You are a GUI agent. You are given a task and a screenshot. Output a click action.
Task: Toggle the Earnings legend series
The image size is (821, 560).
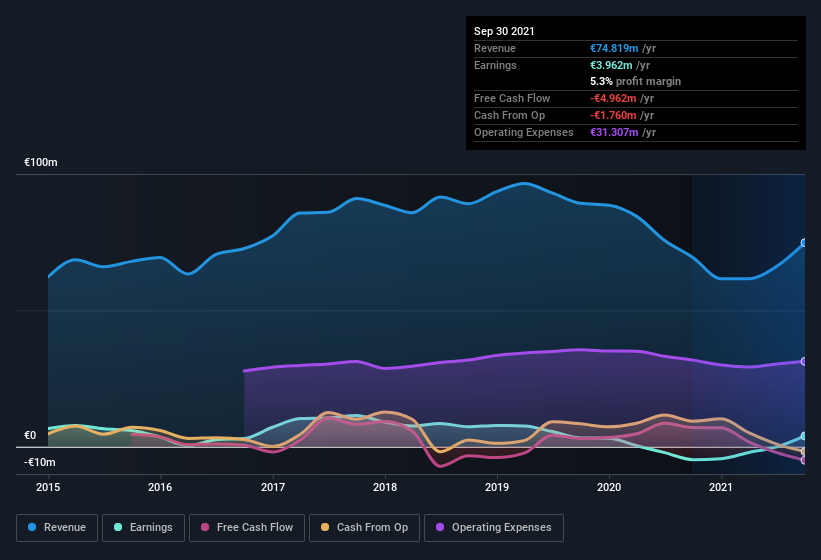[143, 528]
